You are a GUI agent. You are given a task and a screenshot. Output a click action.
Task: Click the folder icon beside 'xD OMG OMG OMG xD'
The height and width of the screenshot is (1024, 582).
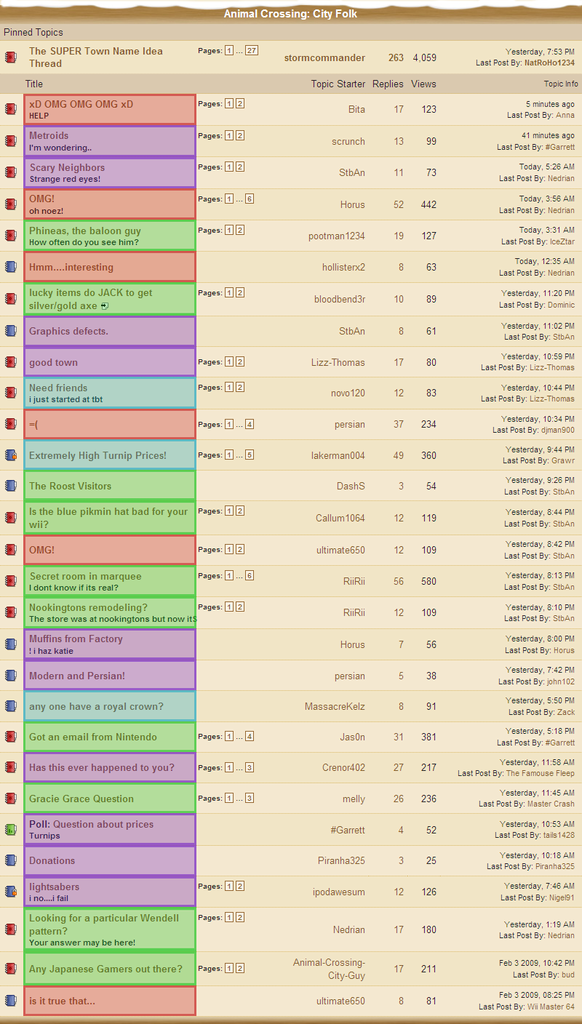(10, 110)
